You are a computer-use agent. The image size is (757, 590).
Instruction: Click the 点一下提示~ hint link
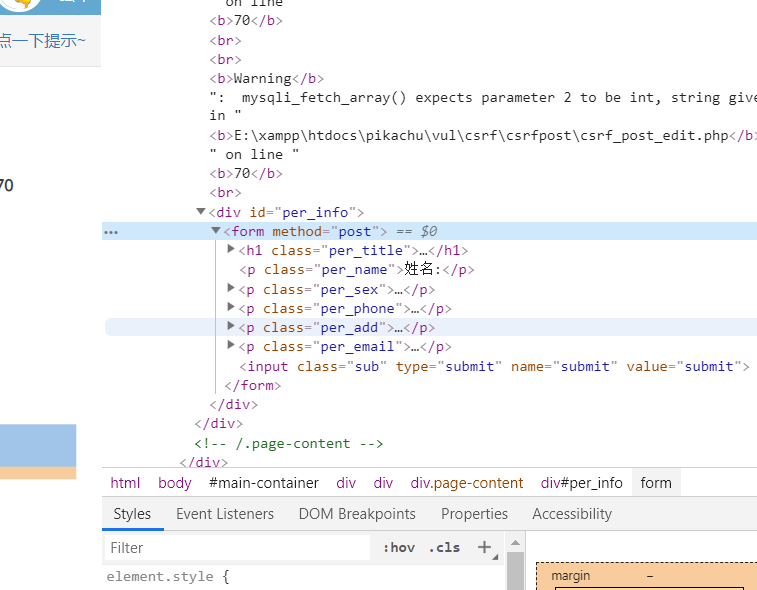pos(42,41)
